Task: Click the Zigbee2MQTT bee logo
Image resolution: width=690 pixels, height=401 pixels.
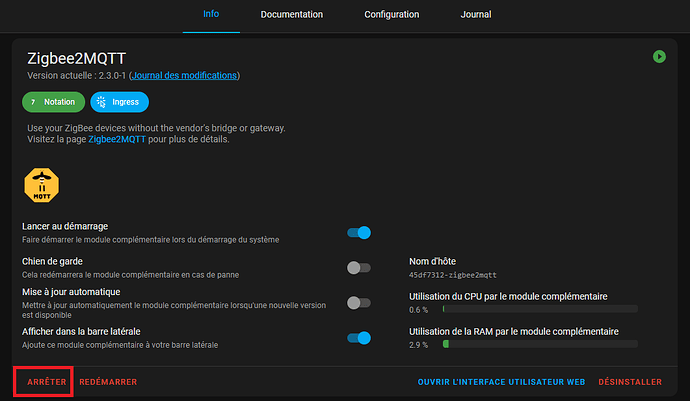Action: (x=42, y=185)
